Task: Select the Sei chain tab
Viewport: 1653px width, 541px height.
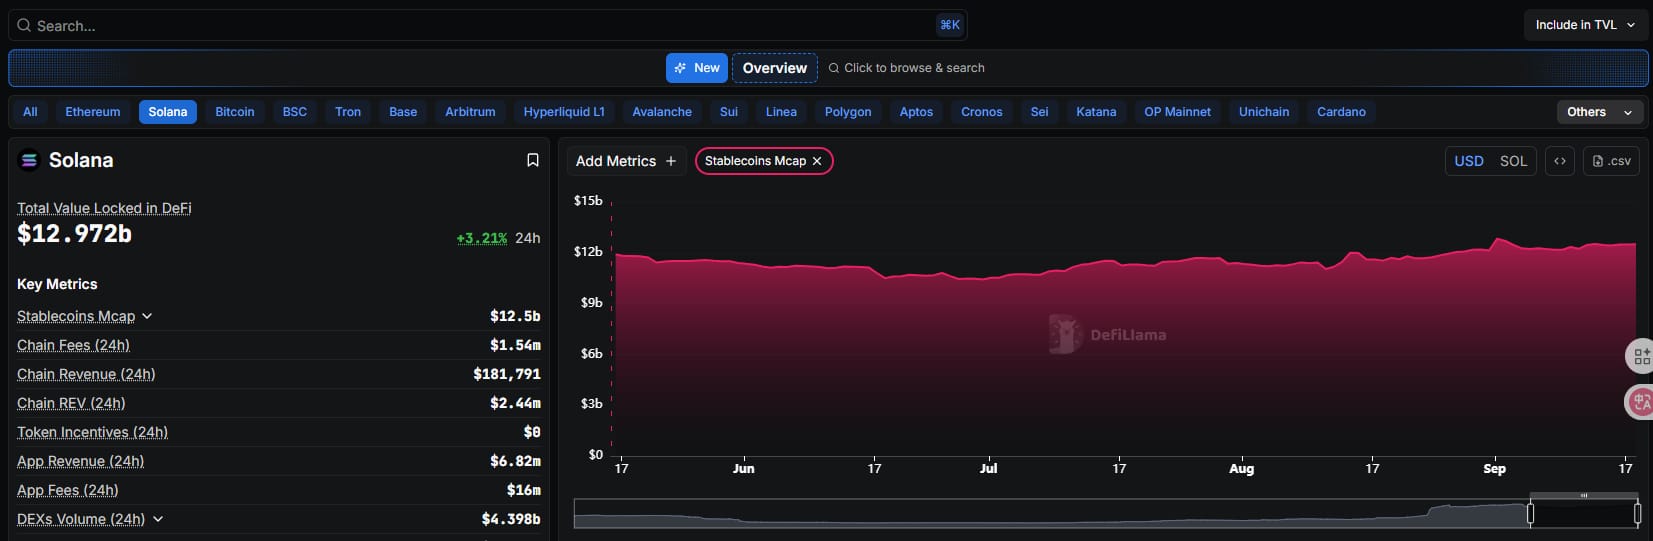Action: pos(1040,112)
